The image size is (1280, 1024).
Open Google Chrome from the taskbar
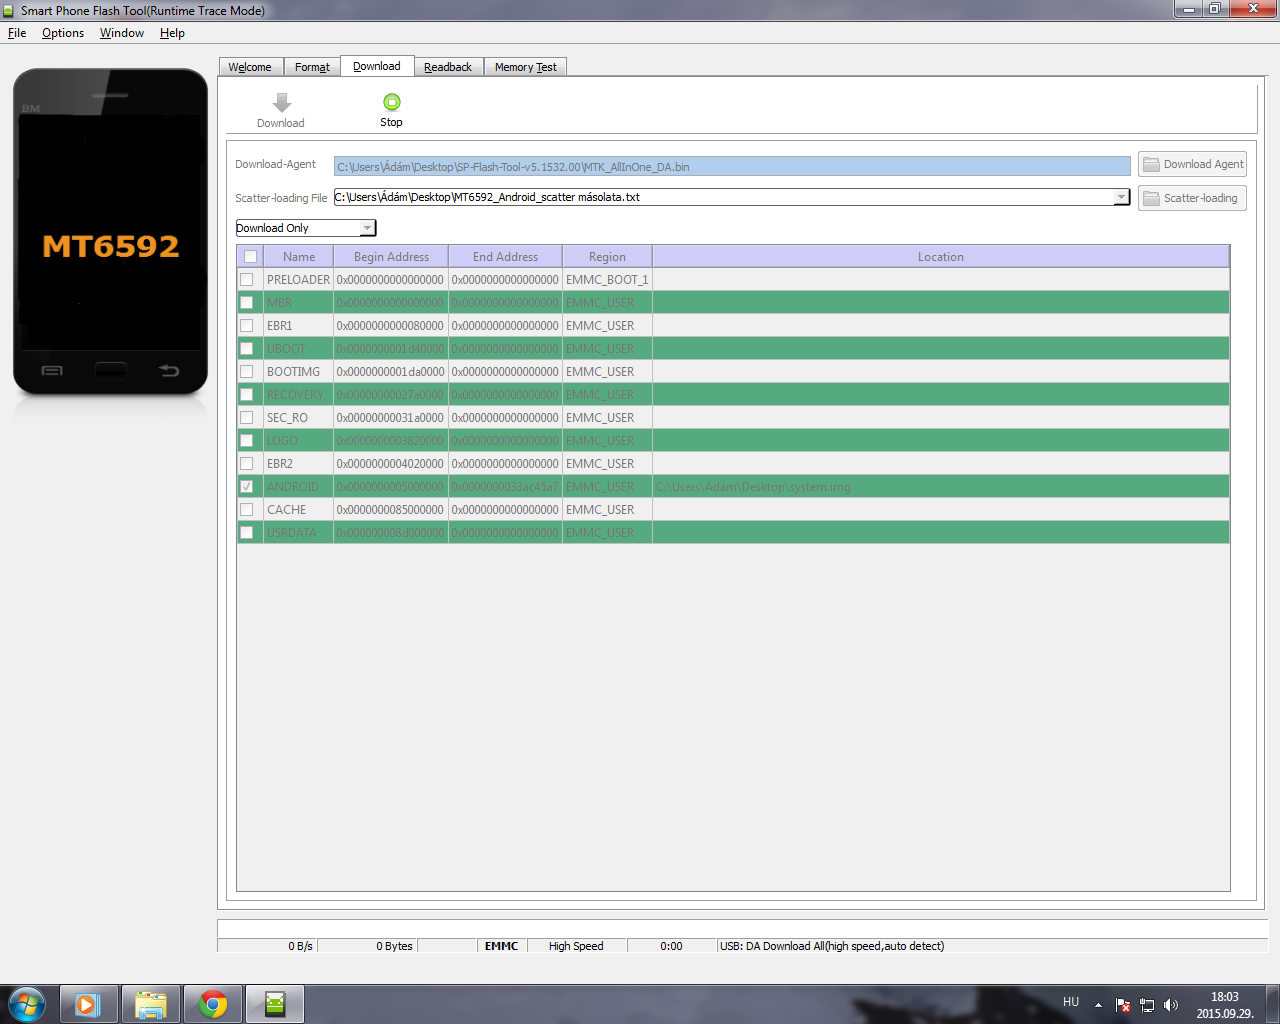(x=213, y=1004)
